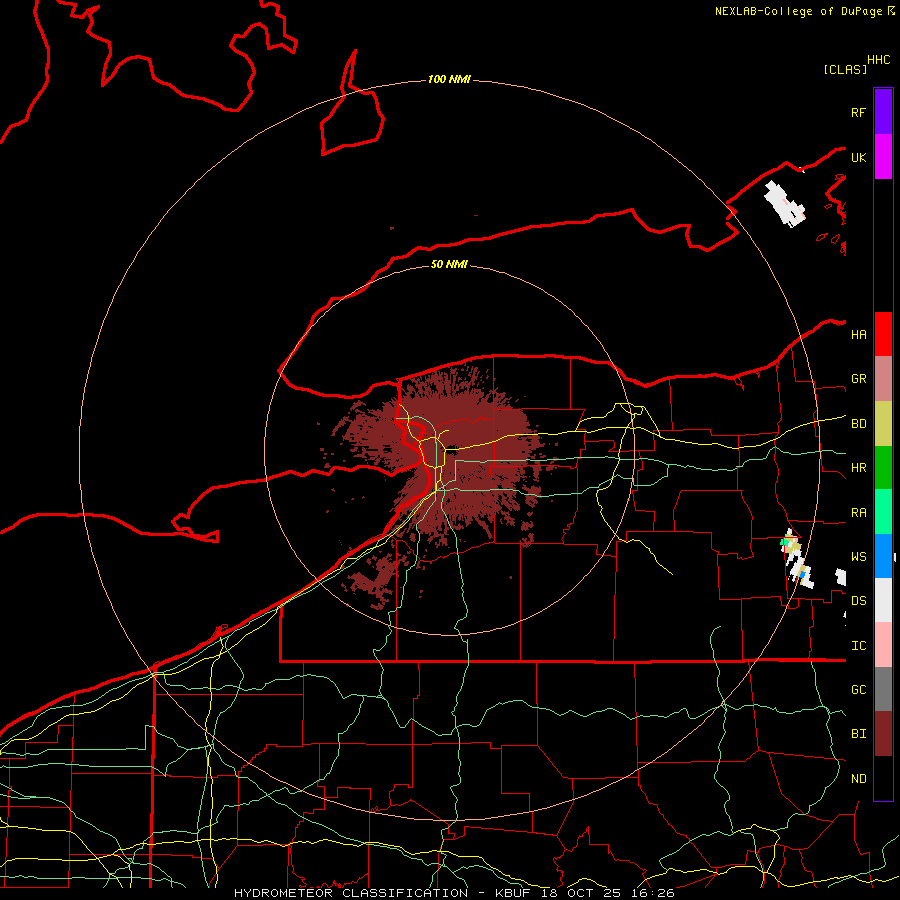
Task: Click the BI legend label
Action: [858, 734]
